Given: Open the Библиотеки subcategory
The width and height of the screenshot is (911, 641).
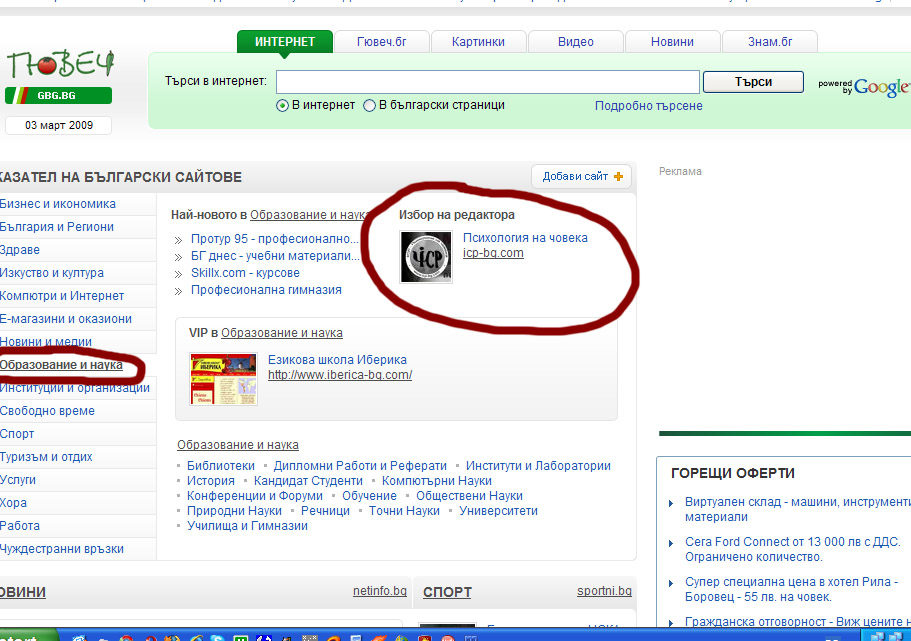Looking at the screenshot, I should (221, 465).
